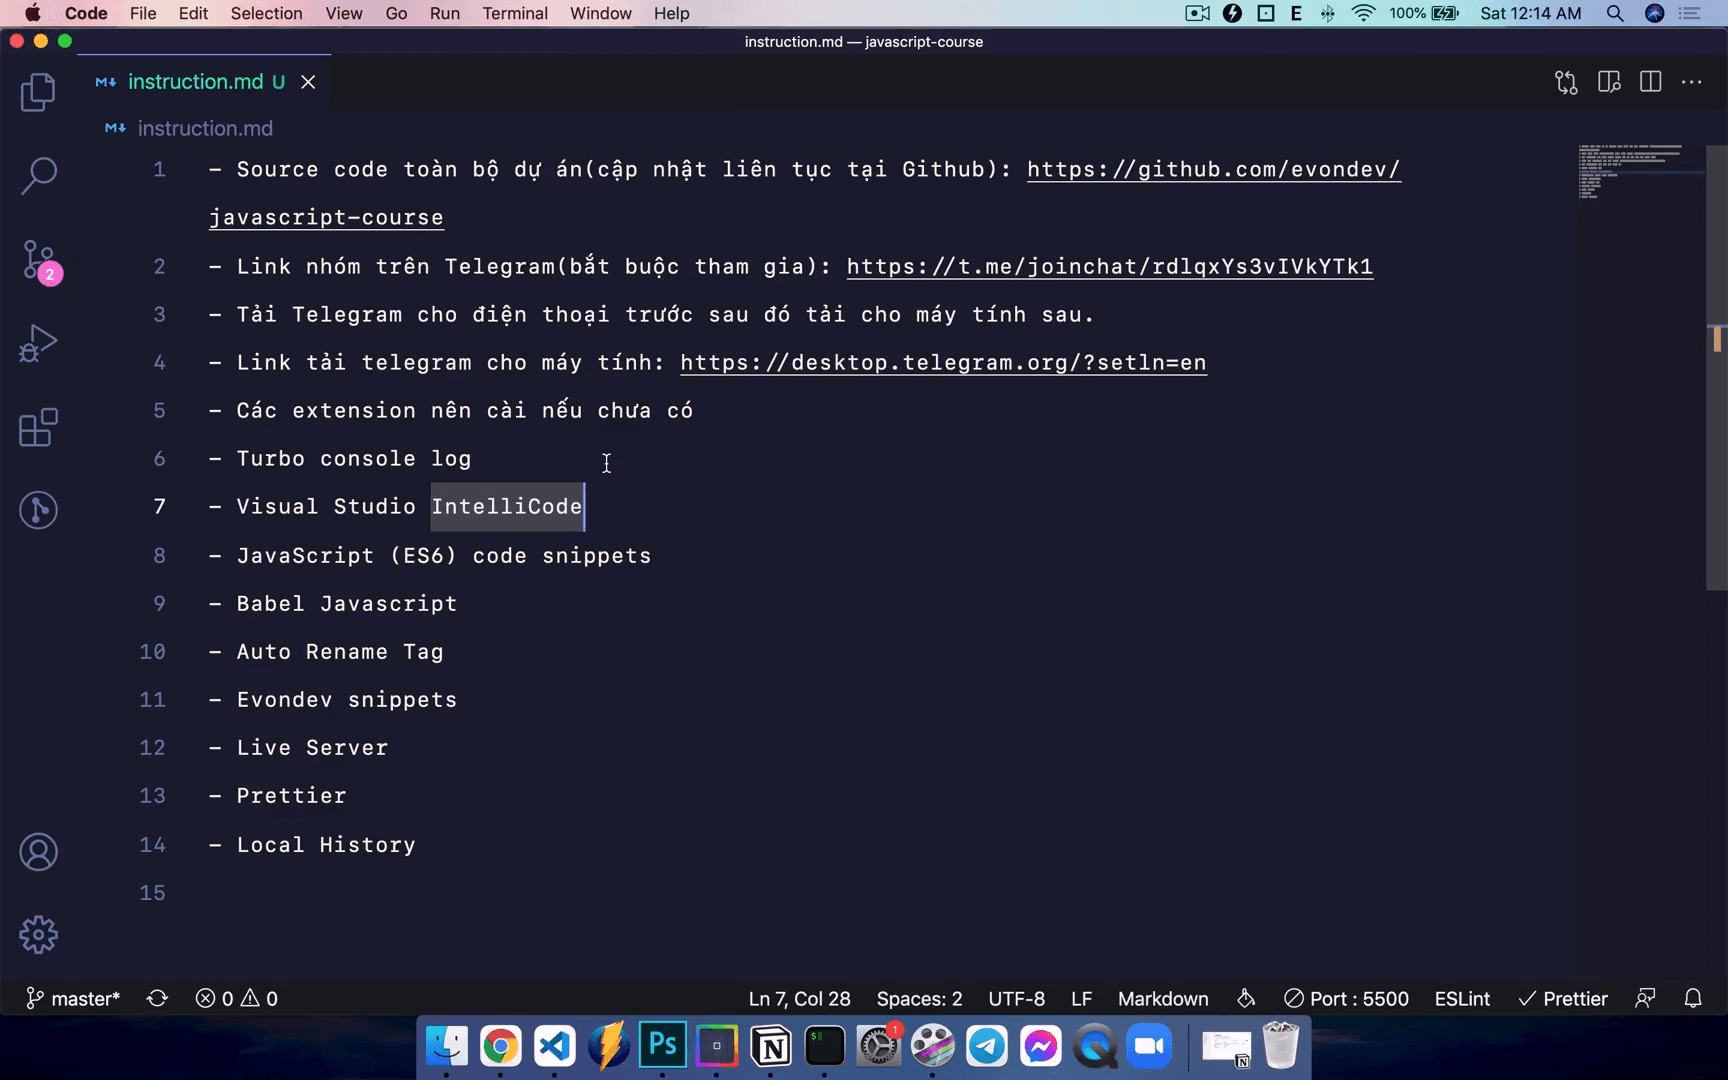Toggle ESLint in the status bar
1728x1080 pixels.
pyautogui.click(x=1461, y=999)
